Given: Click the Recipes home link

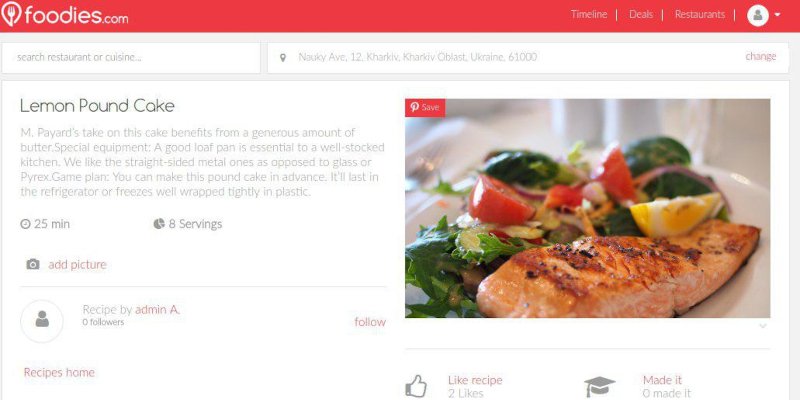Looking at the screenshot, I should click(x=59, y=372).
